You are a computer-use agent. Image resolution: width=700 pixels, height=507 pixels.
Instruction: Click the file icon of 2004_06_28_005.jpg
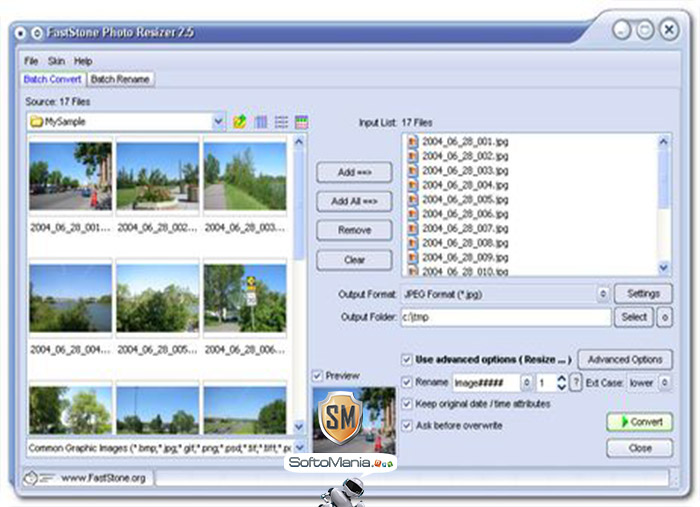tap(413, 199)
